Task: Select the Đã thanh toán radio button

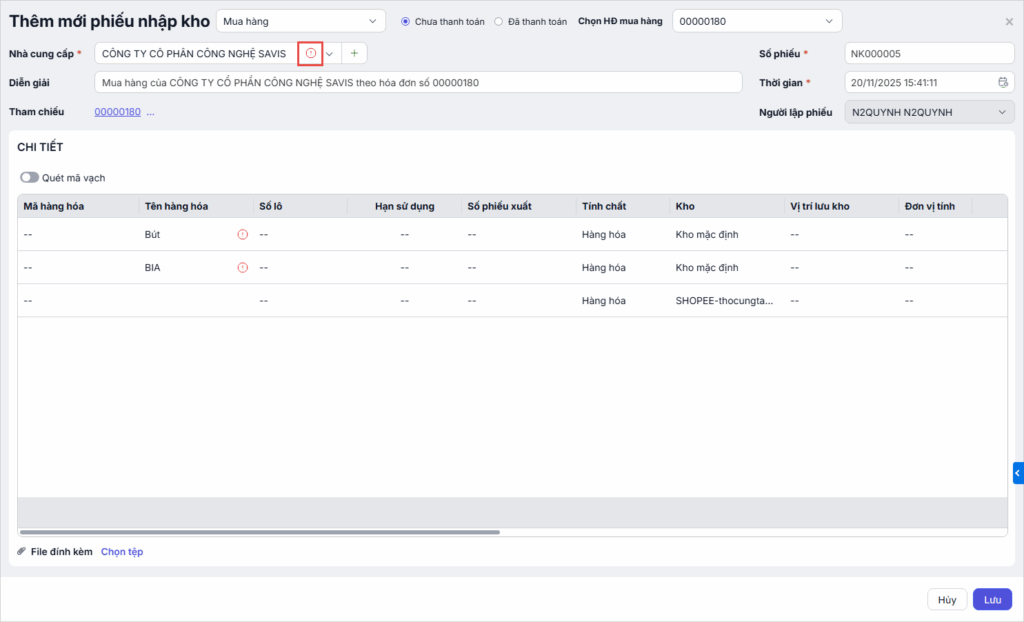Action: tap(498, 21)
